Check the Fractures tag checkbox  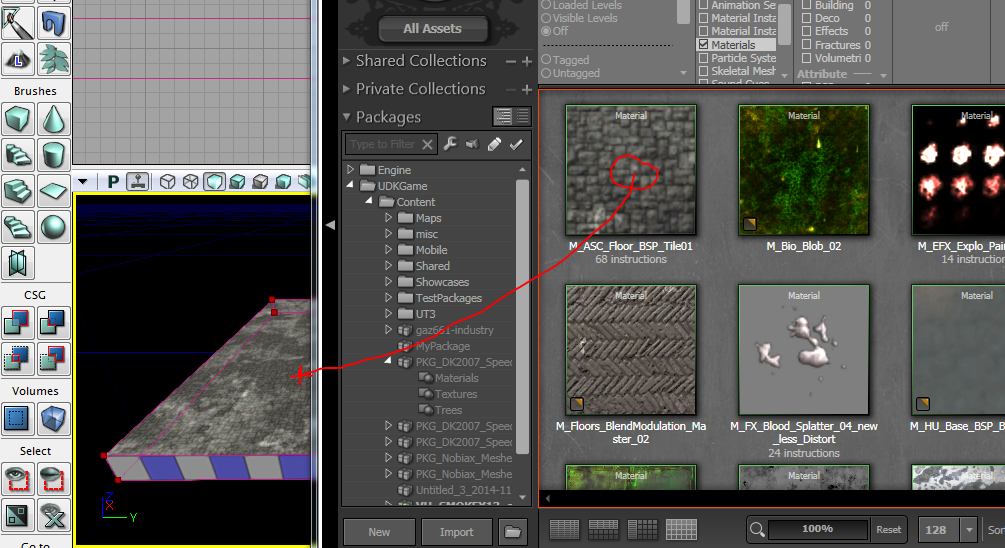point(807,45)
